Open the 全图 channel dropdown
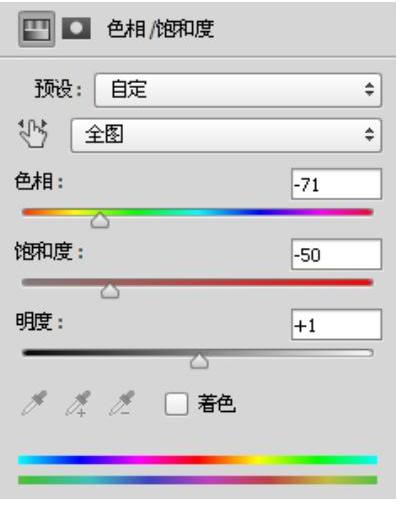 pos(226,135)
